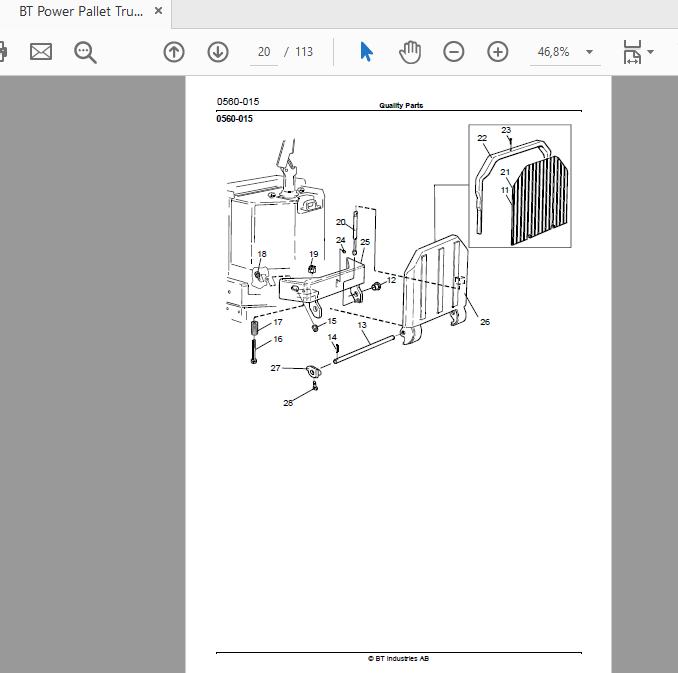Activate the hand pan tool
The height and width of the screenshot is (673, 678).
(409, 52)
